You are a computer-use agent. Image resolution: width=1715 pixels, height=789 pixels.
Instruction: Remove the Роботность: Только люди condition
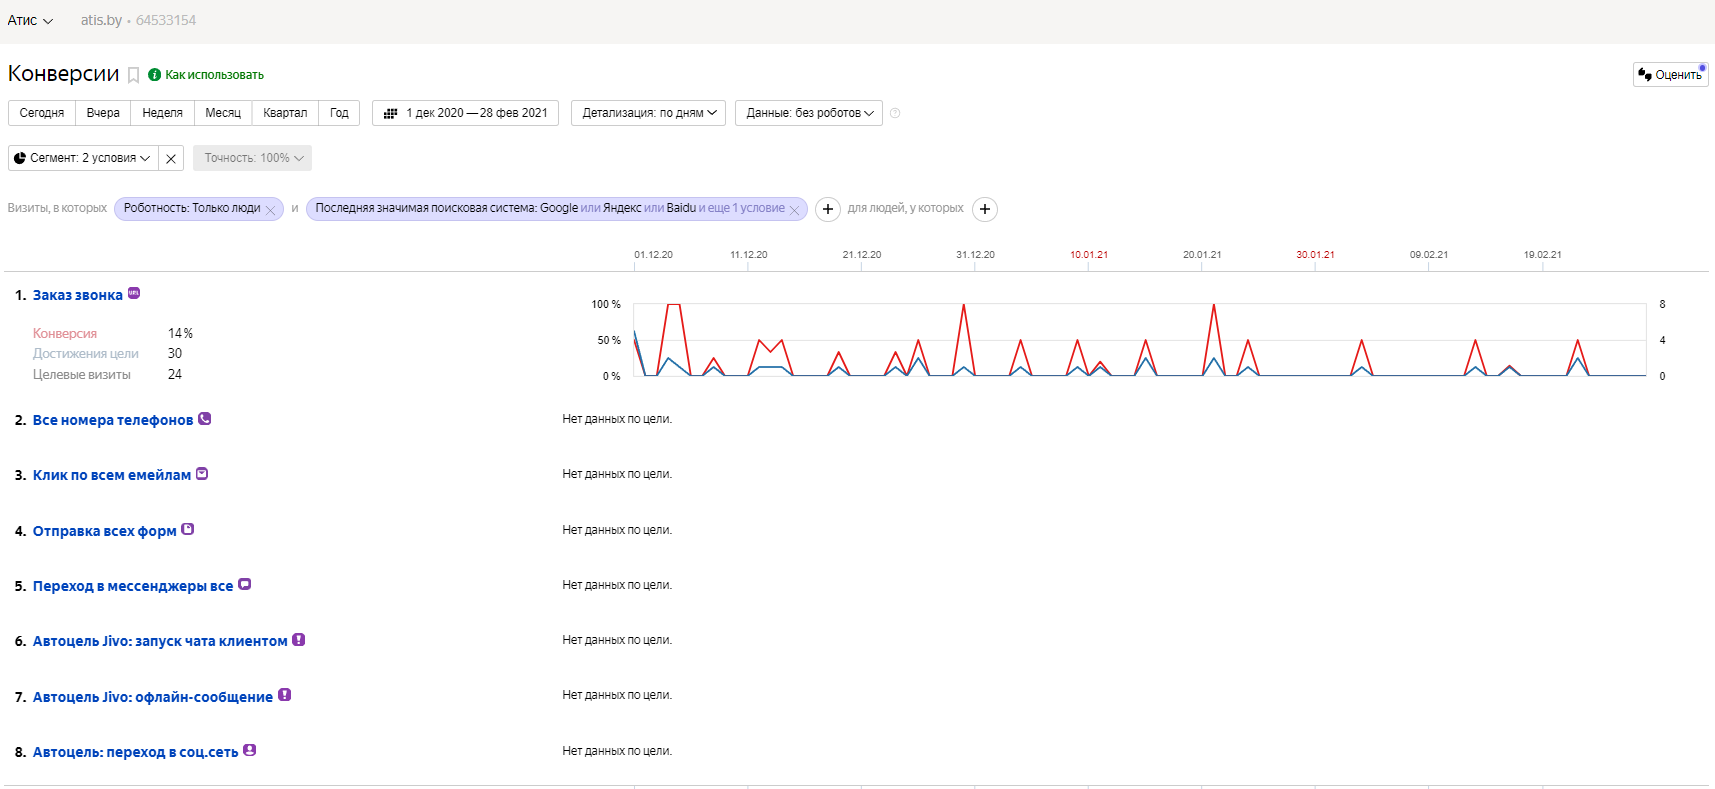pyautogui.click(x=270, y=209)
